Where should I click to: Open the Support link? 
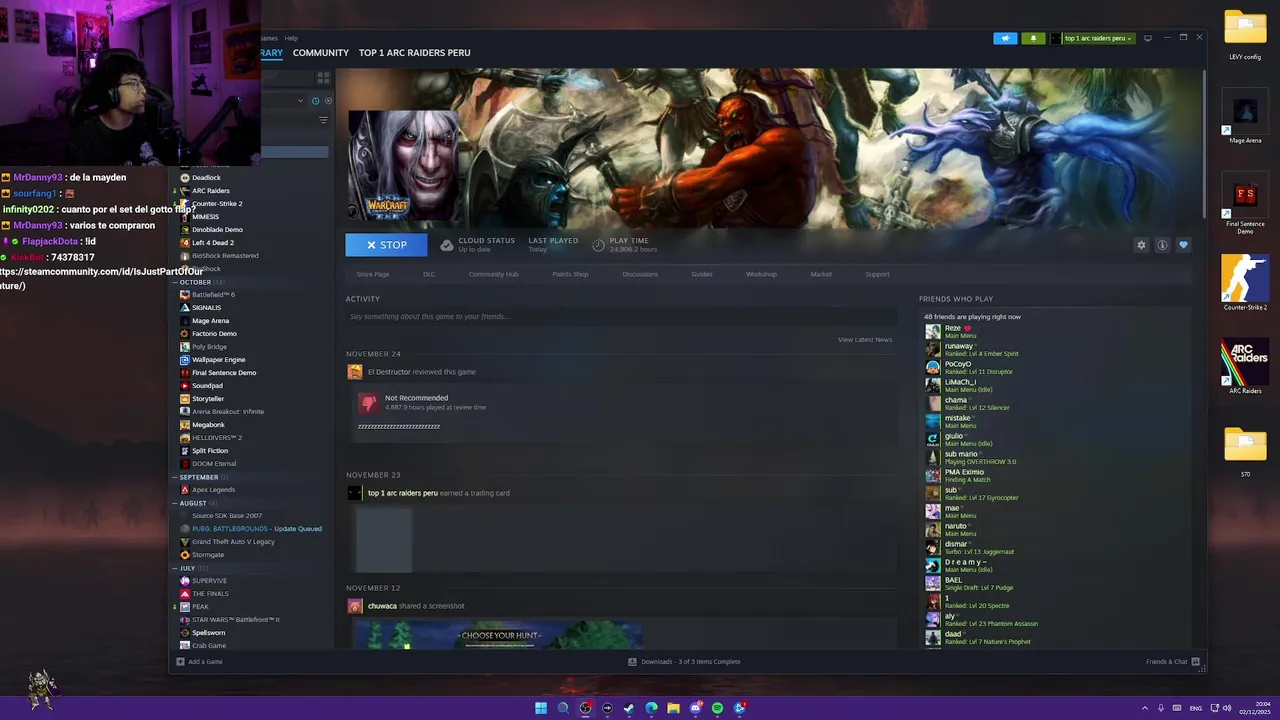tap(877, 274)
